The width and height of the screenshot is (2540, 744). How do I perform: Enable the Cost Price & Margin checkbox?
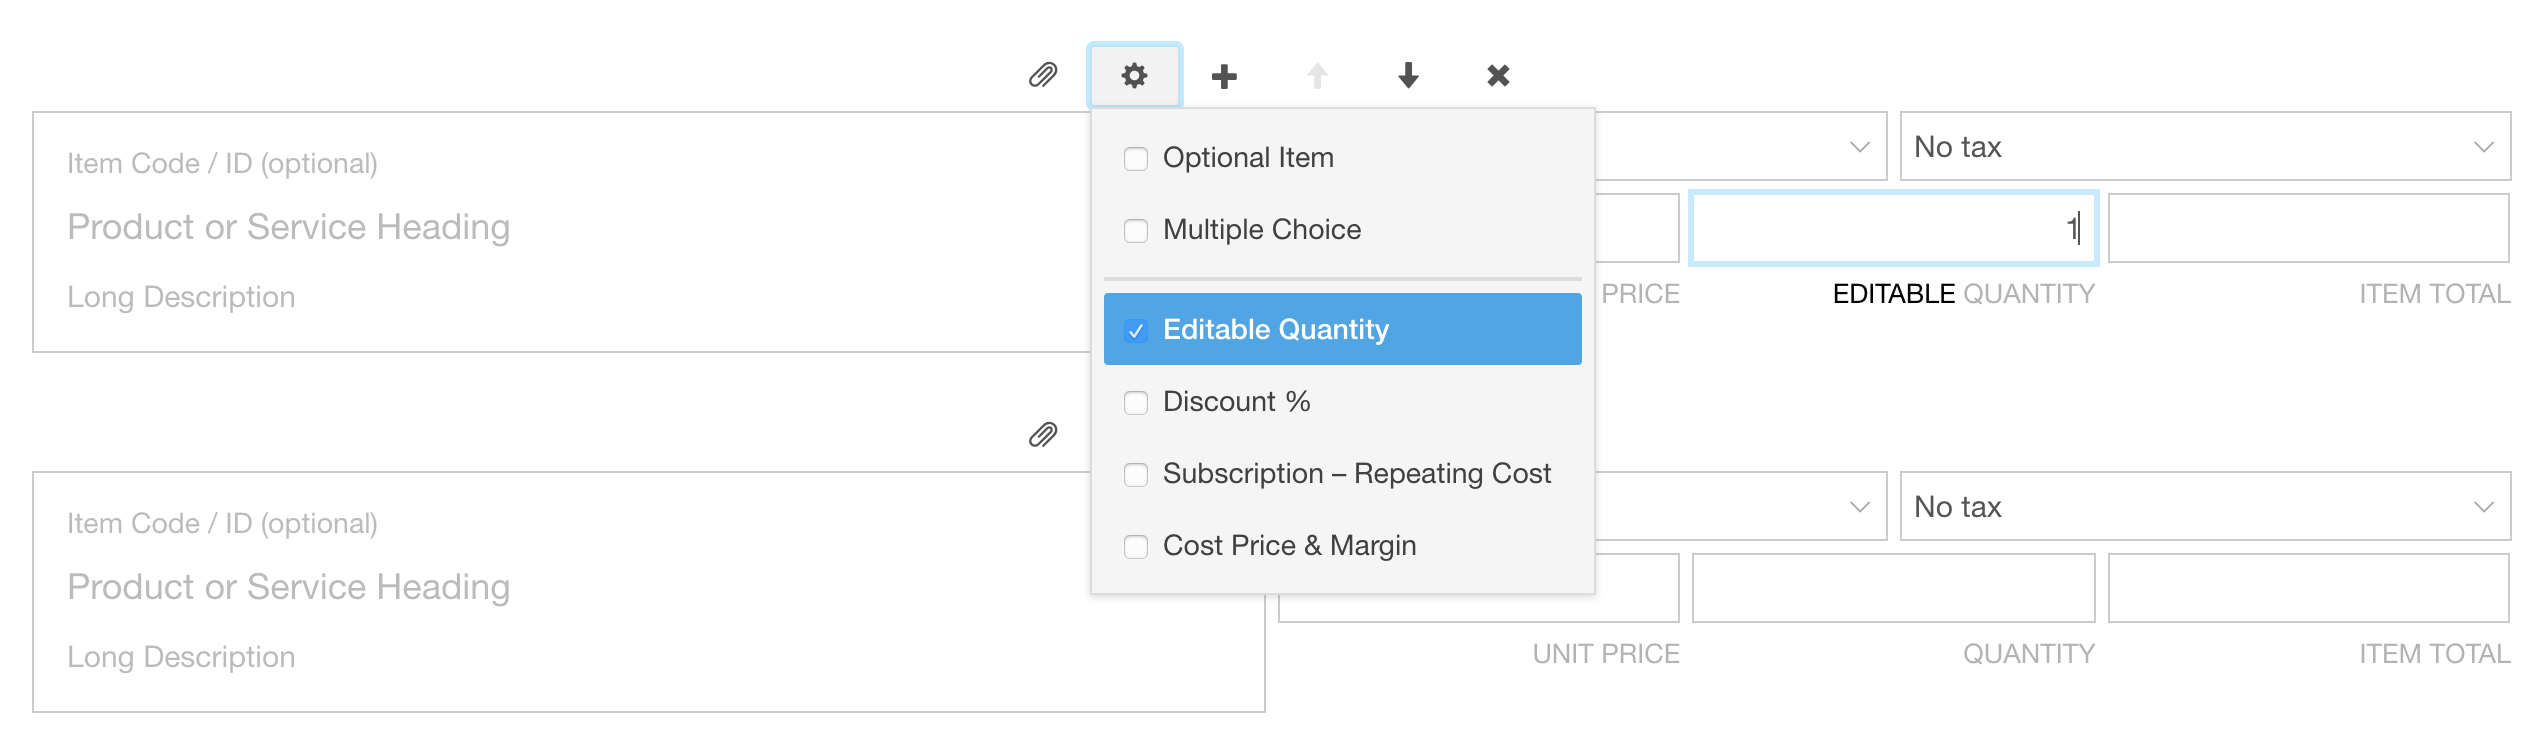click(x=1136, y=546)
